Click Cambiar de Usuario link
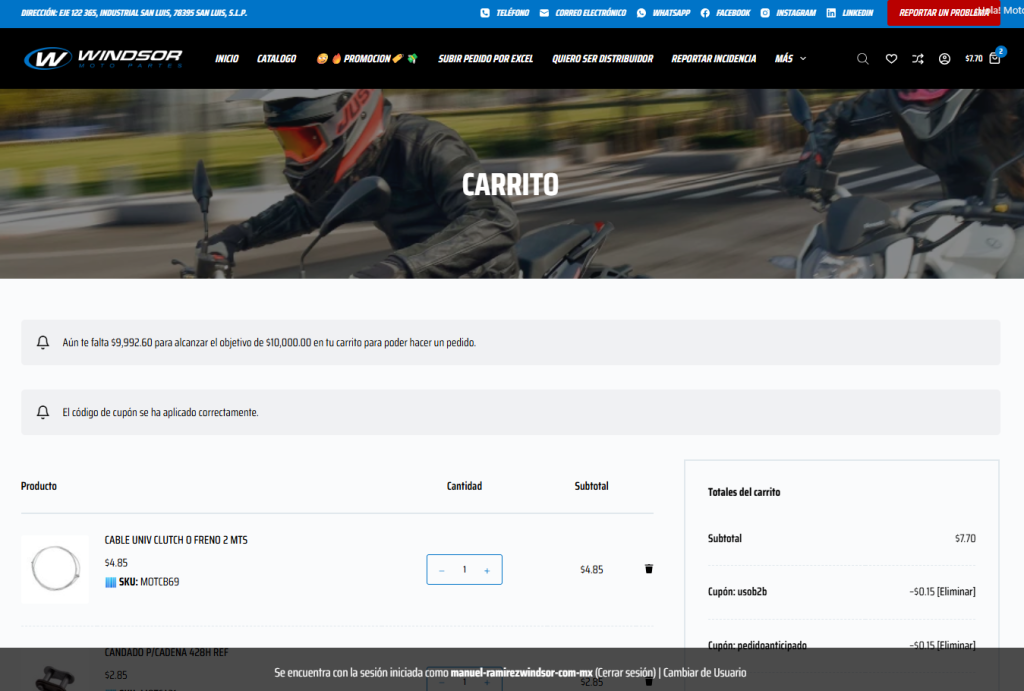The width and height of the screenshot is (1024, 691). click(x=704, y=673)
